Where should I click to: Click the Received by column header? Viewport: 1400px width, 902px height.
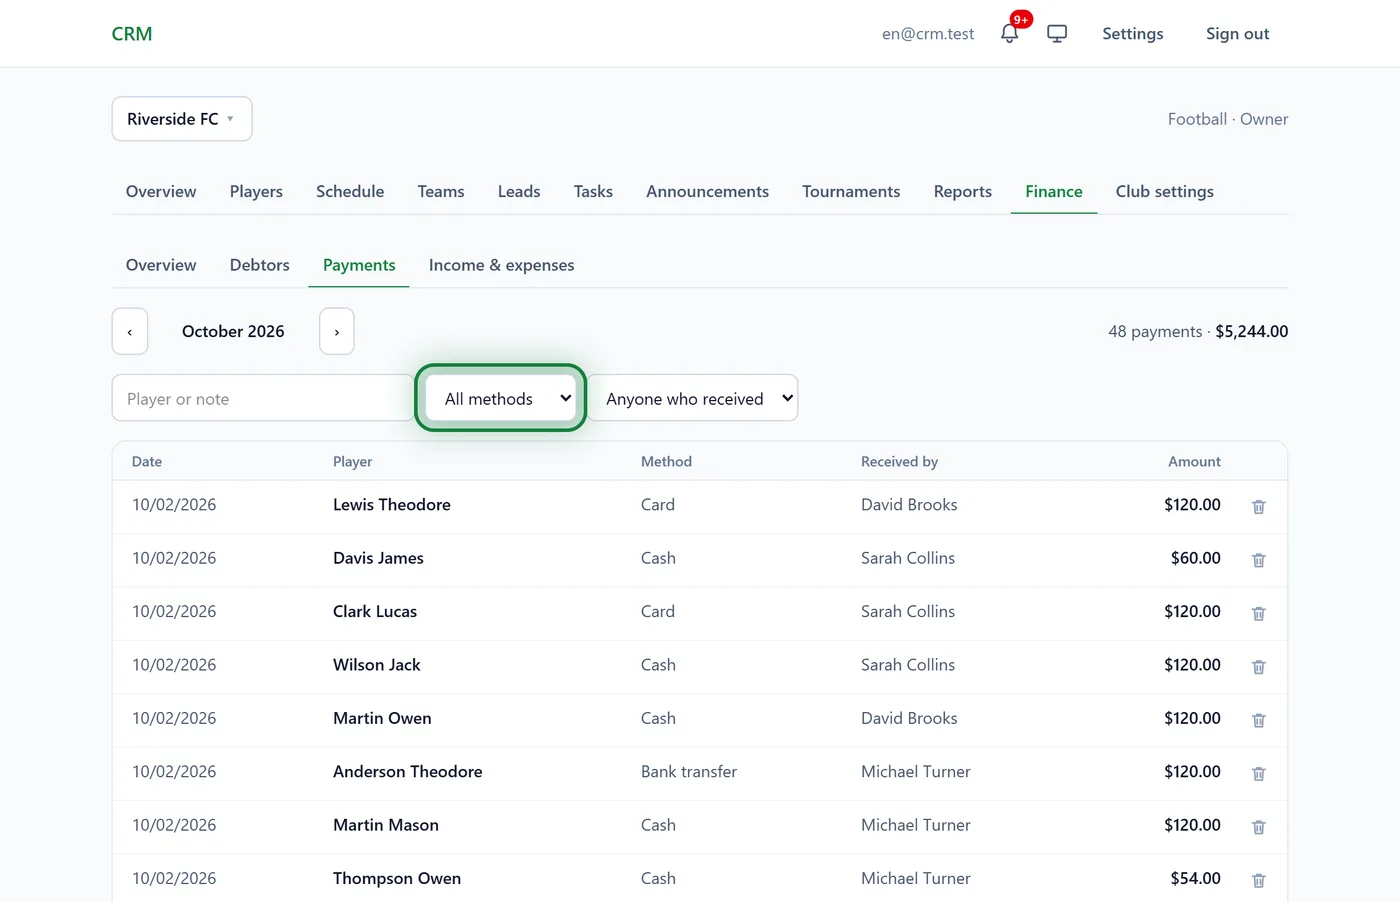point(900,461)
